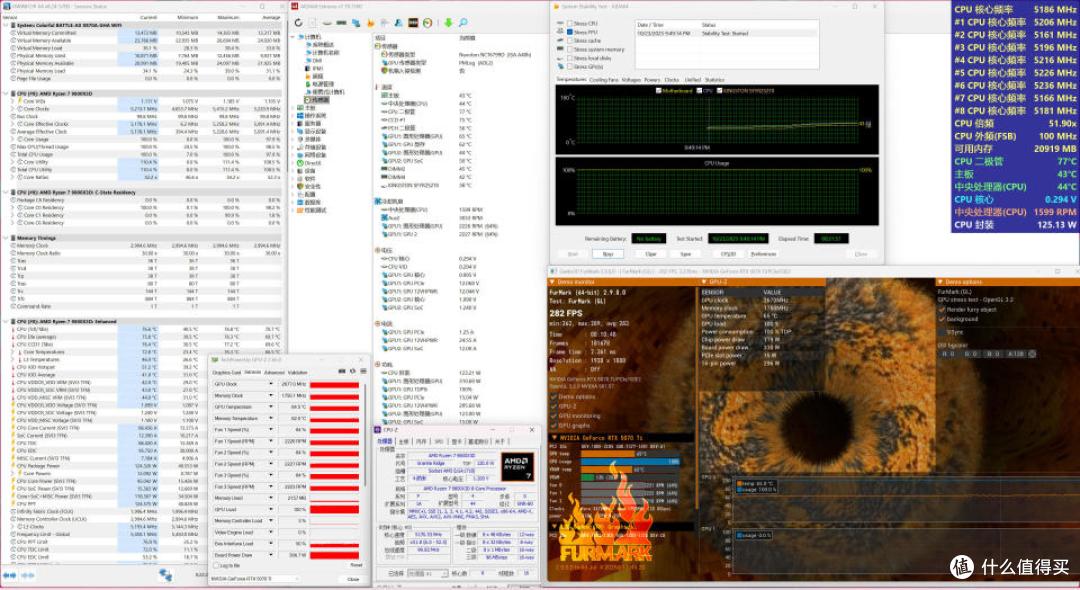Open Graphics Card tab in GPU-Z
This screenshot has height=590, width=1080.
pyautogui.click(x=227, y=372)
